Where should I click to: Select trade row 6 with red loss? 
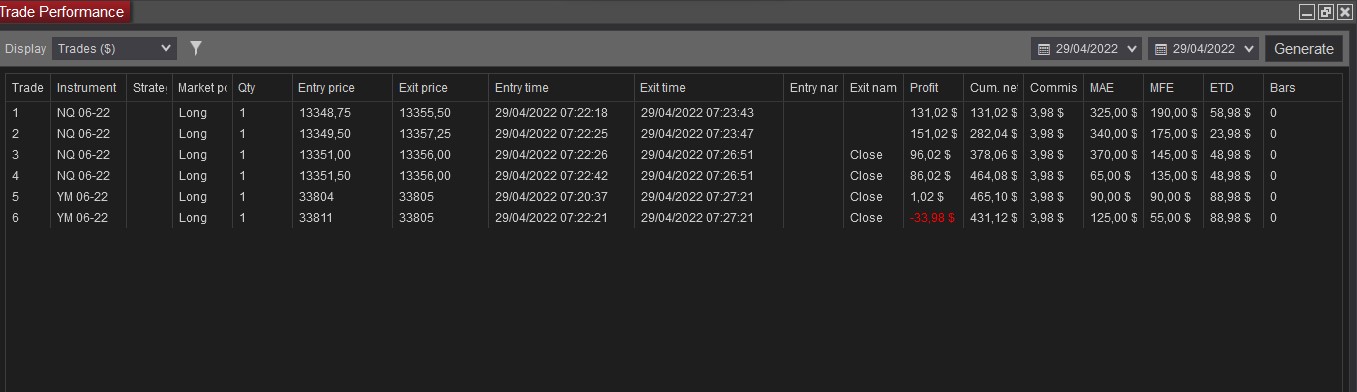674,218
